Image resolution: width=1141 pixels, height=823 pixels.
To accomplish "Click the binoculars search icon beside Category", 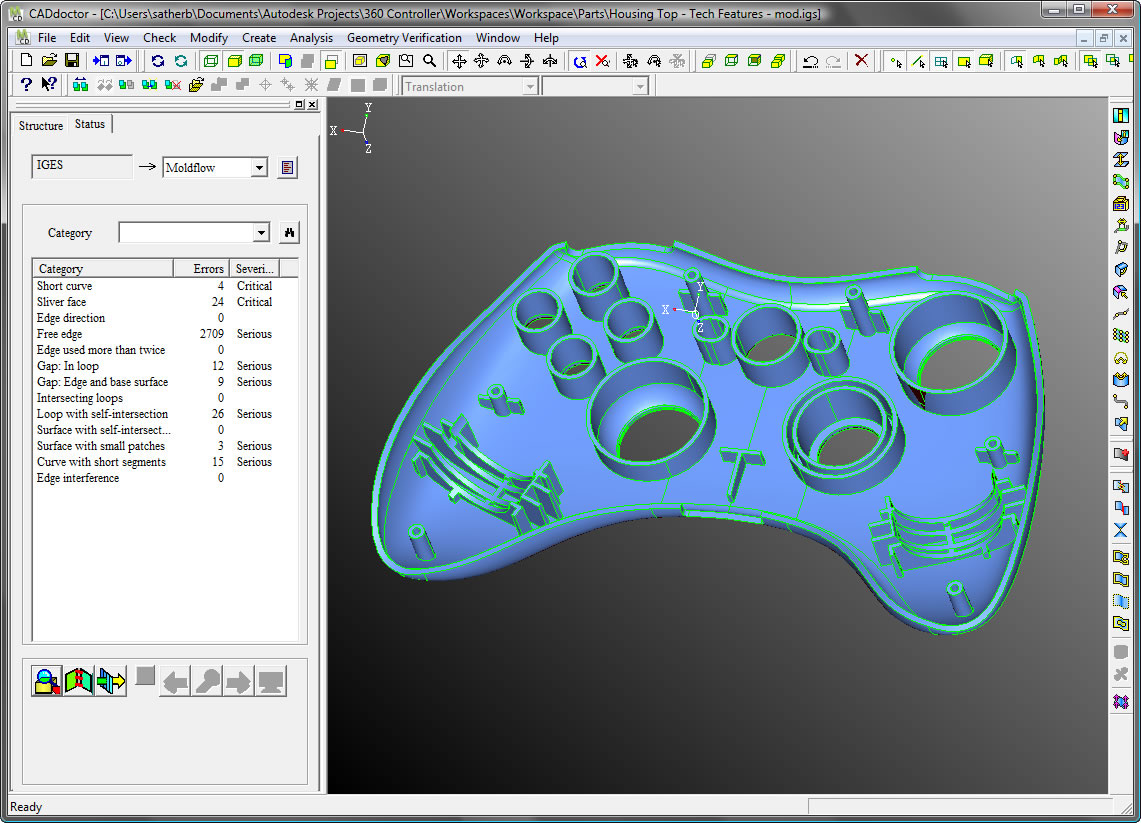I will [289, 233].
